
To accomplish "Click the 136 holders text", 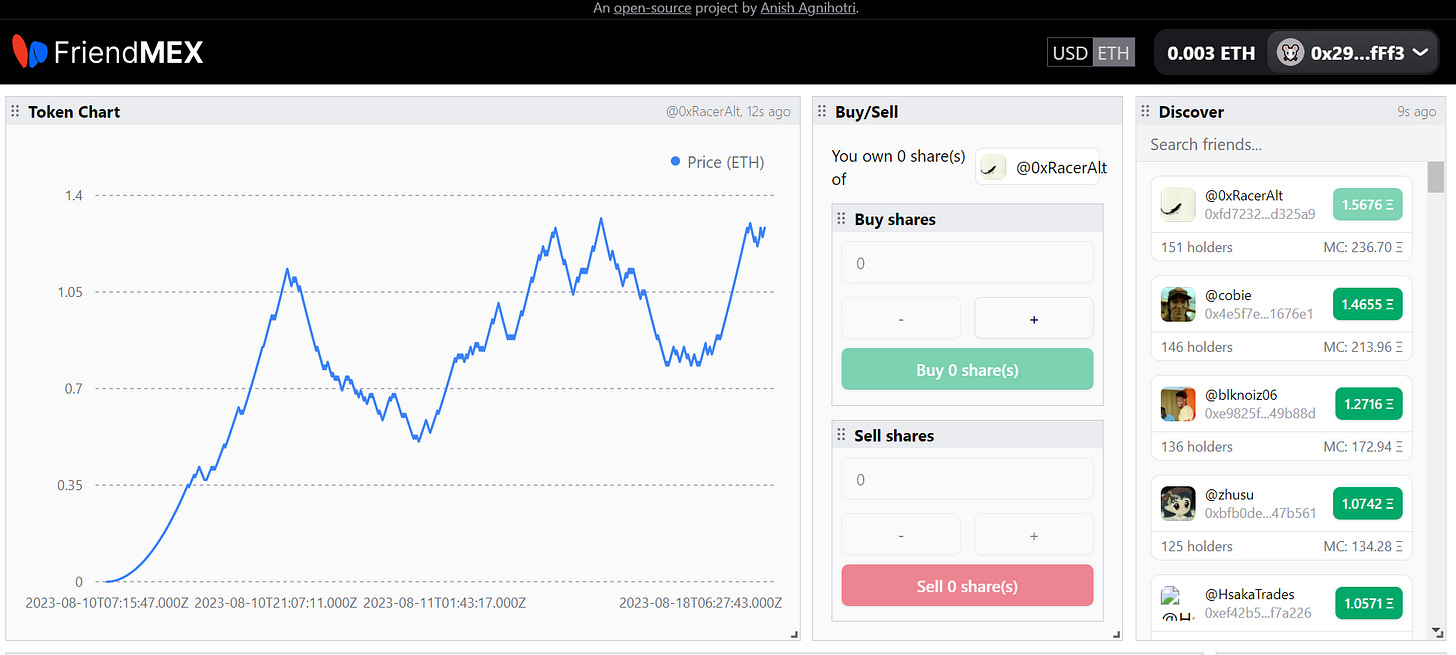I will point(1197,446).
